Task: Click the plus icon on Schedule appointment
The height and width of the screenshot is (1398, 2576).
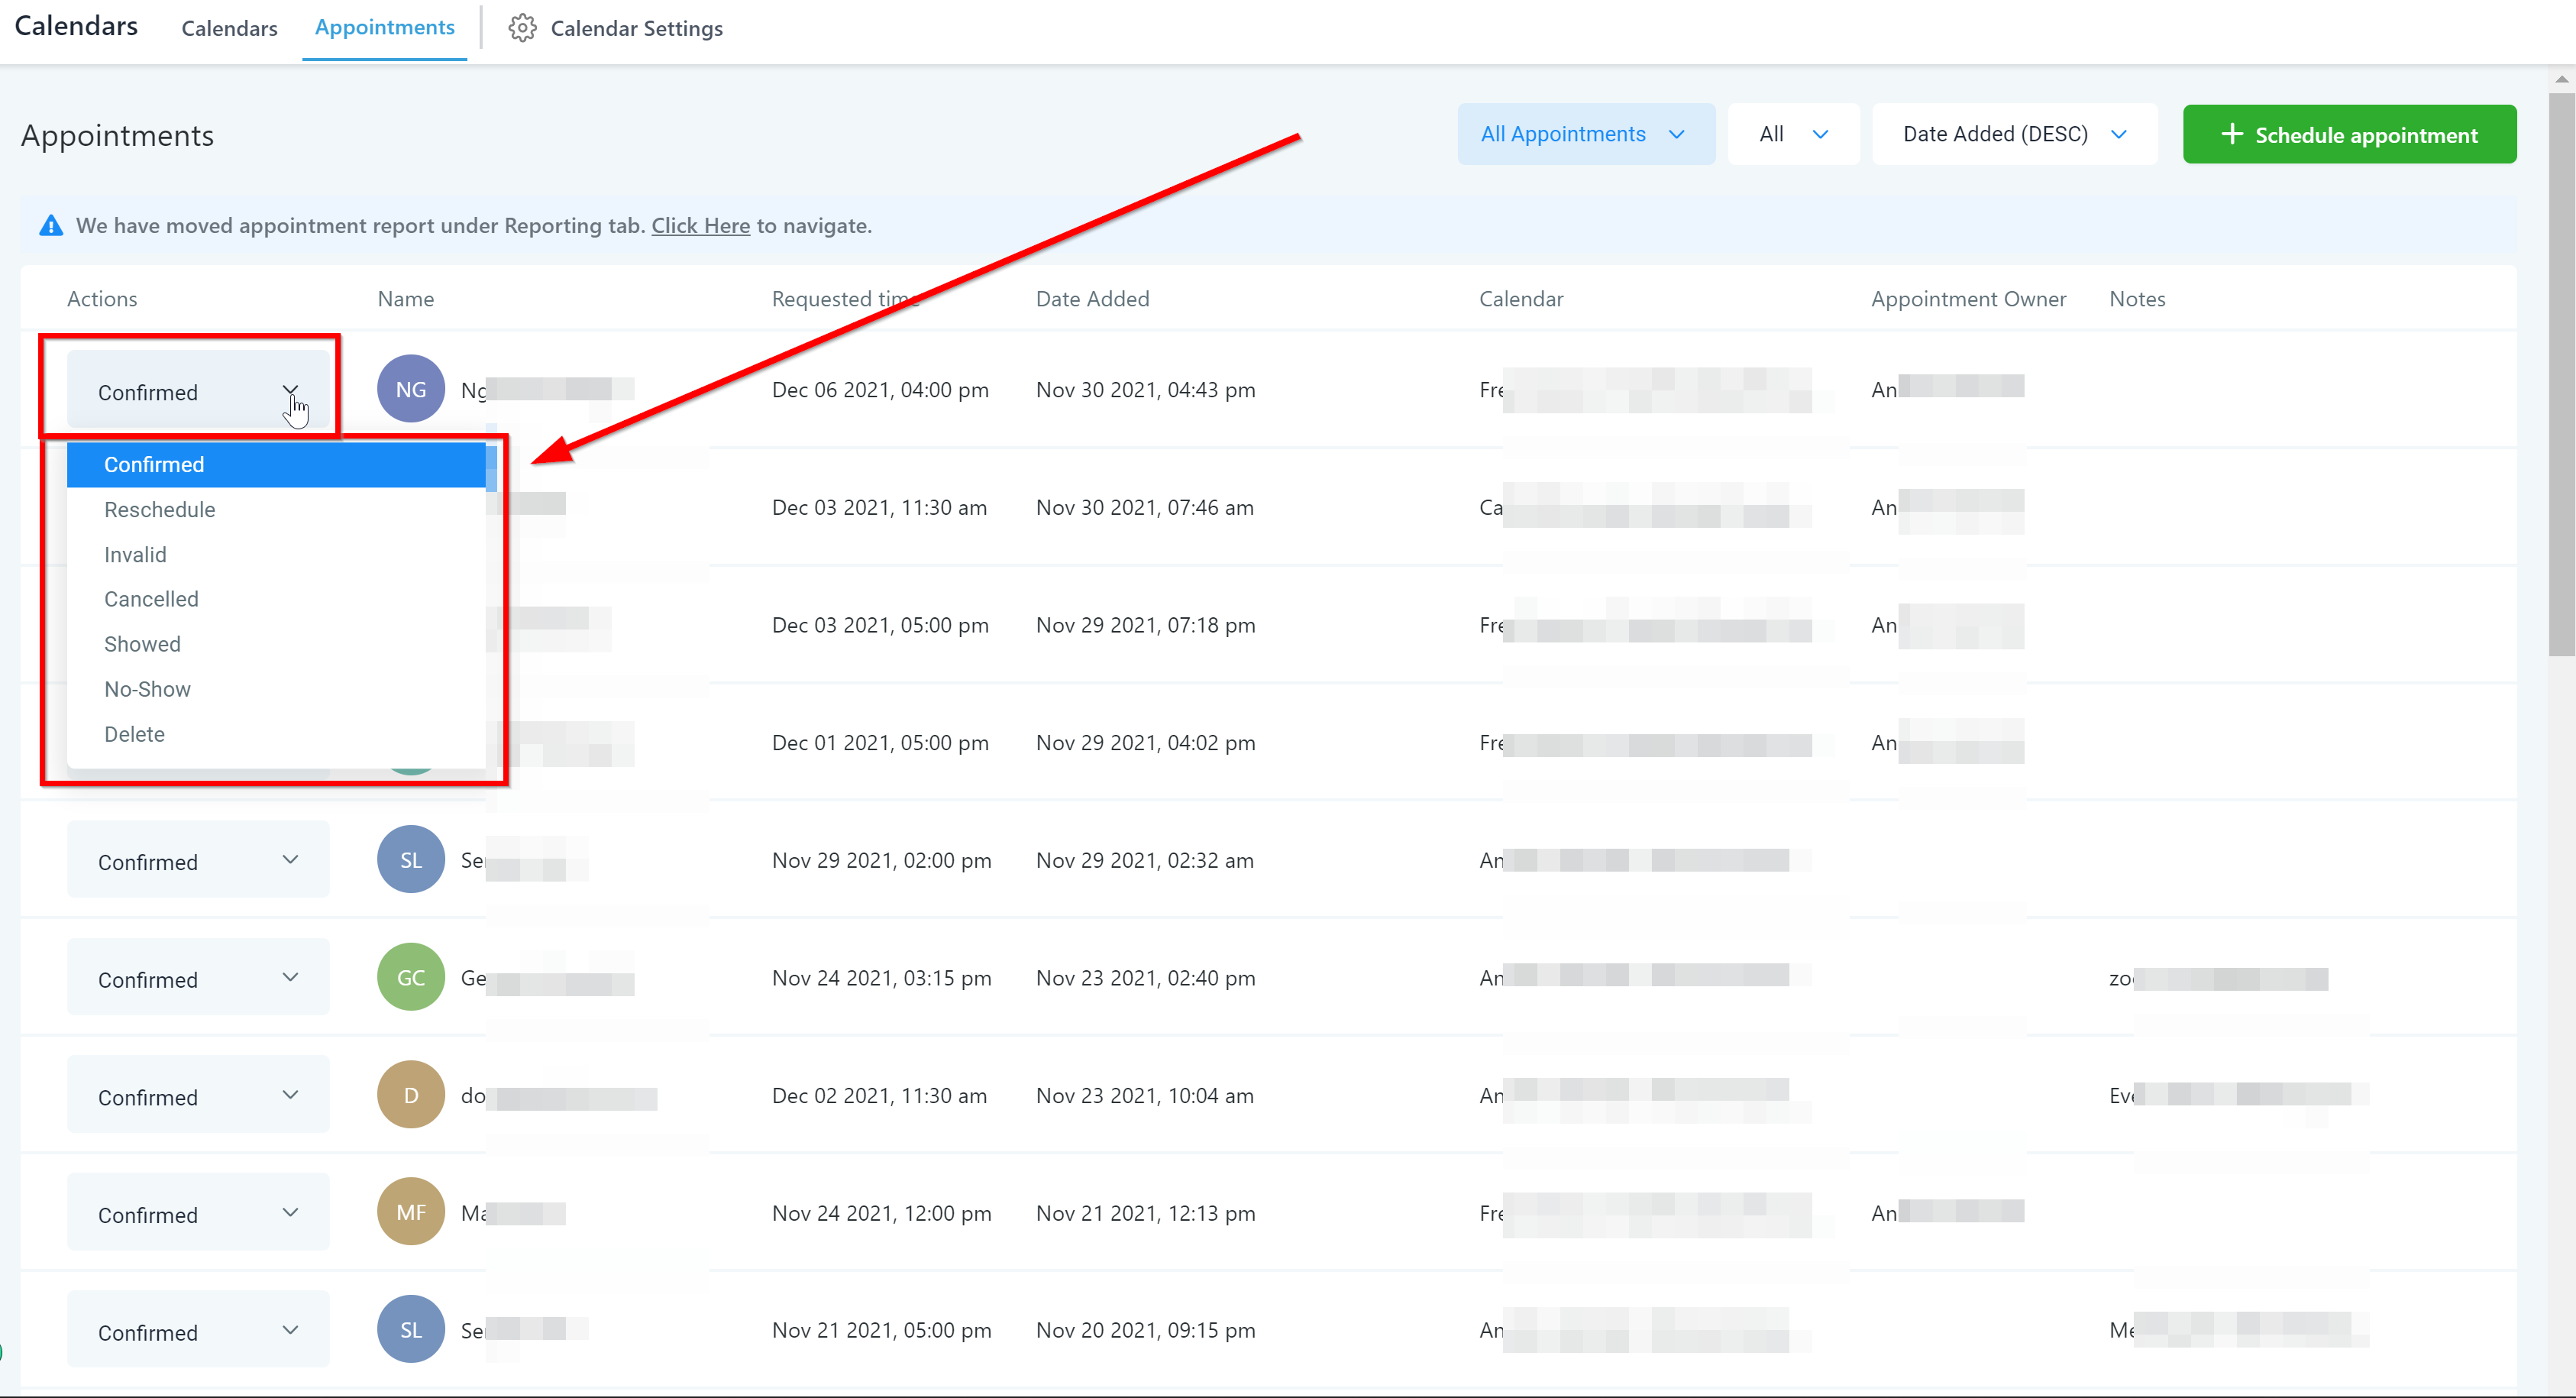Action: [2231, 134]
